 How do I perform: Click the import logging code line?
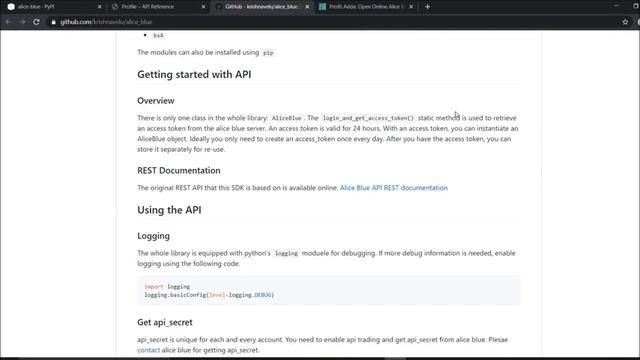point(167,287)
